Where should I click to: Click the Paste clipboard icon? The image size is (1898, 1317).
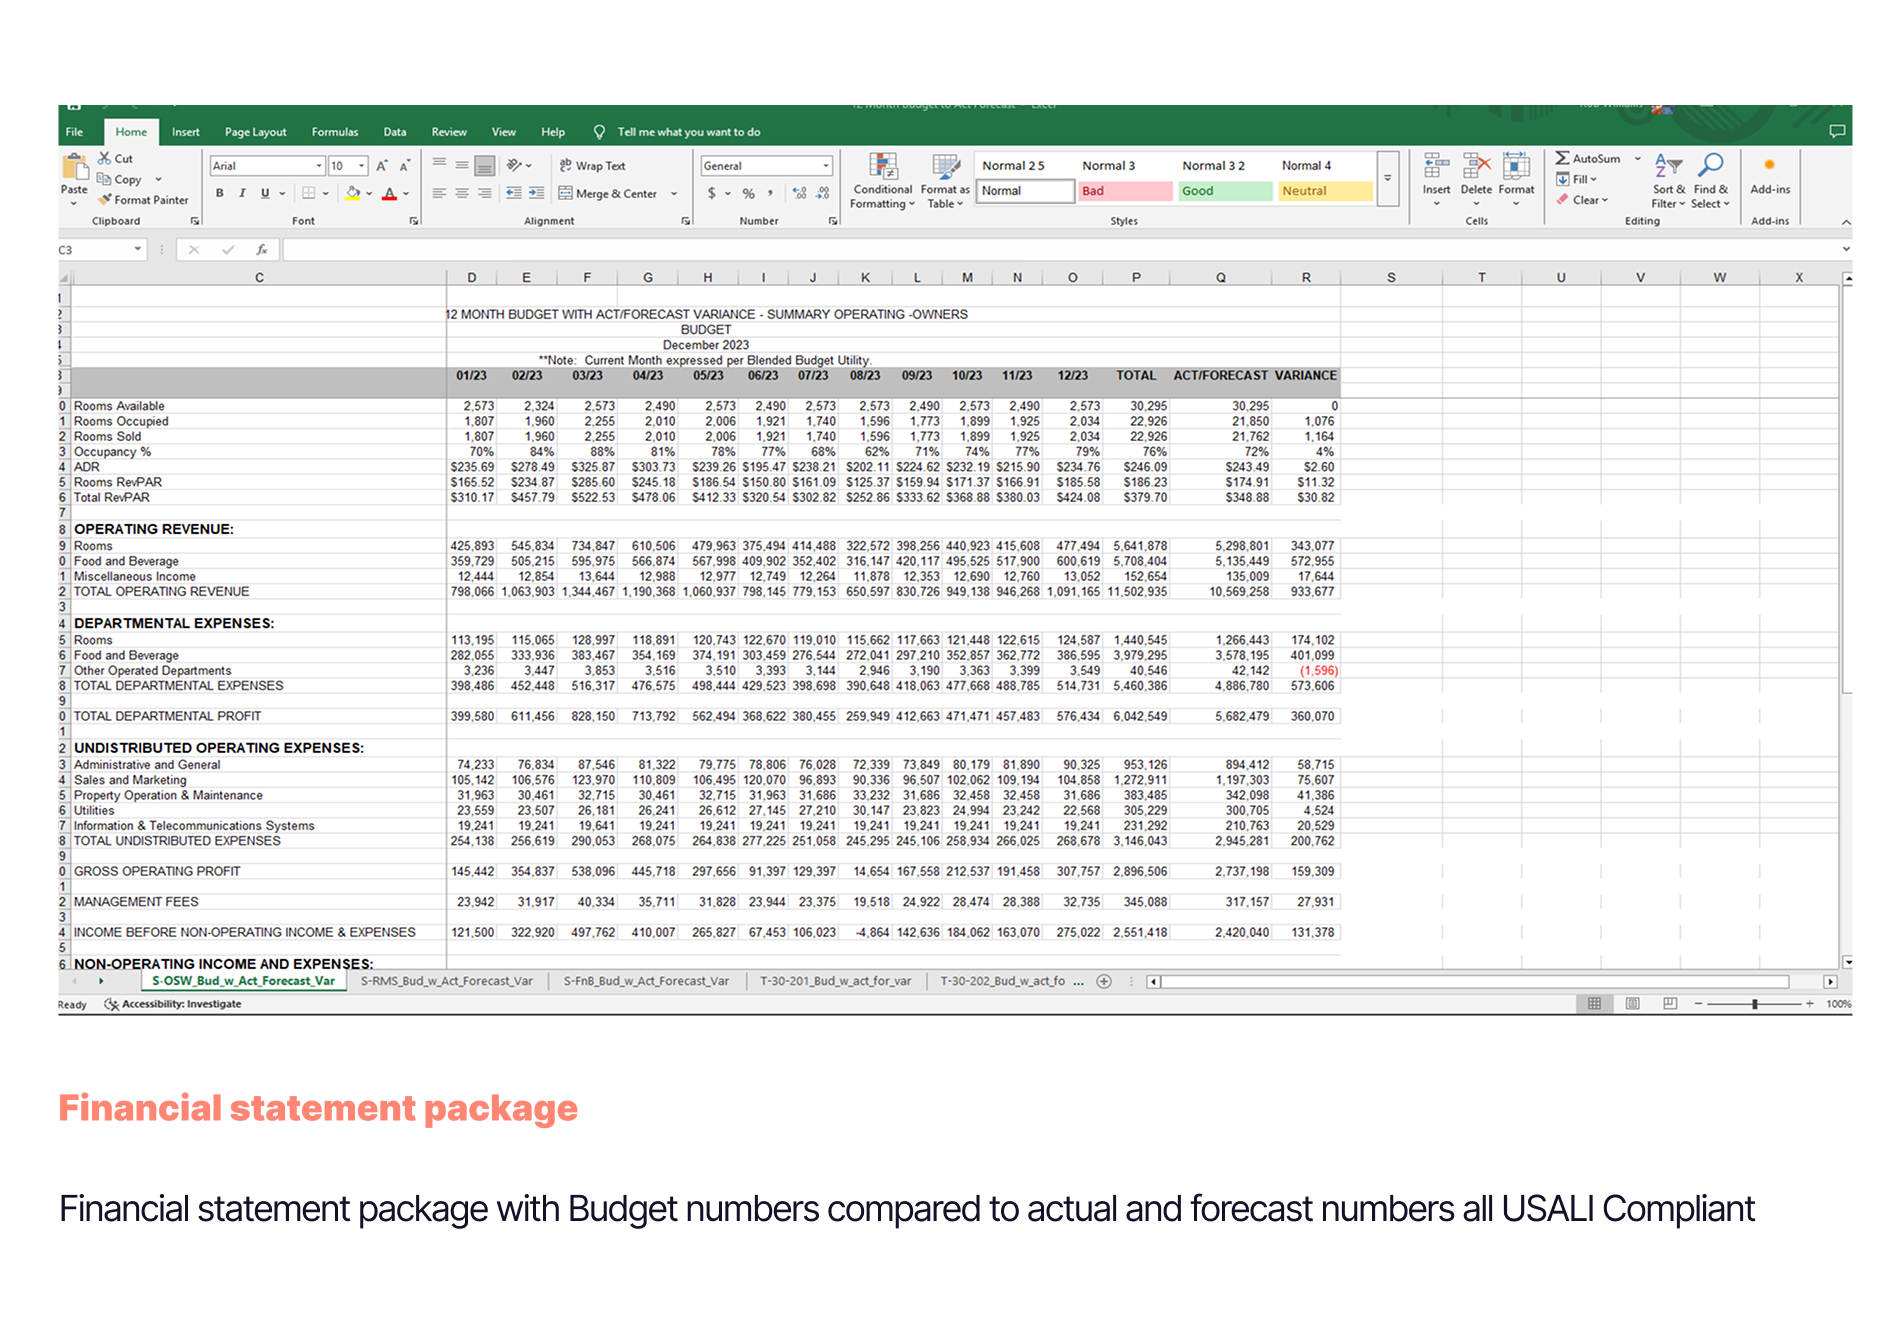pyautogui.click(x=75, y=167)
